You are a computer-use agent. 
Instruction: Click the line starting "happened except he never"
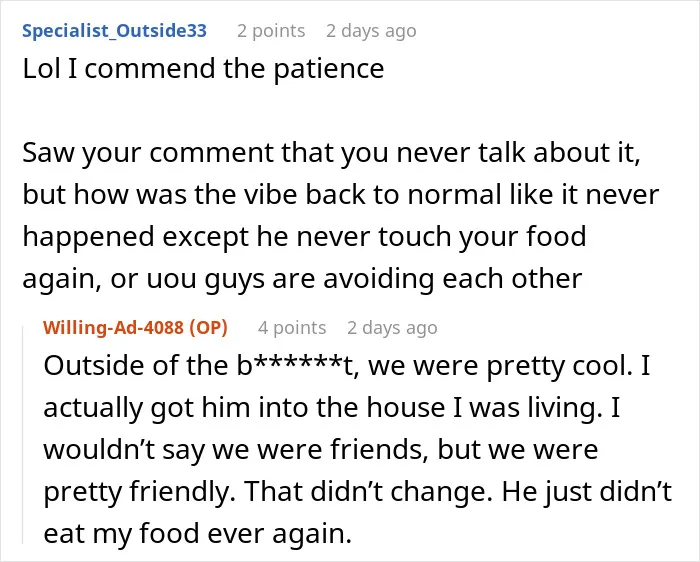point(304,236)
